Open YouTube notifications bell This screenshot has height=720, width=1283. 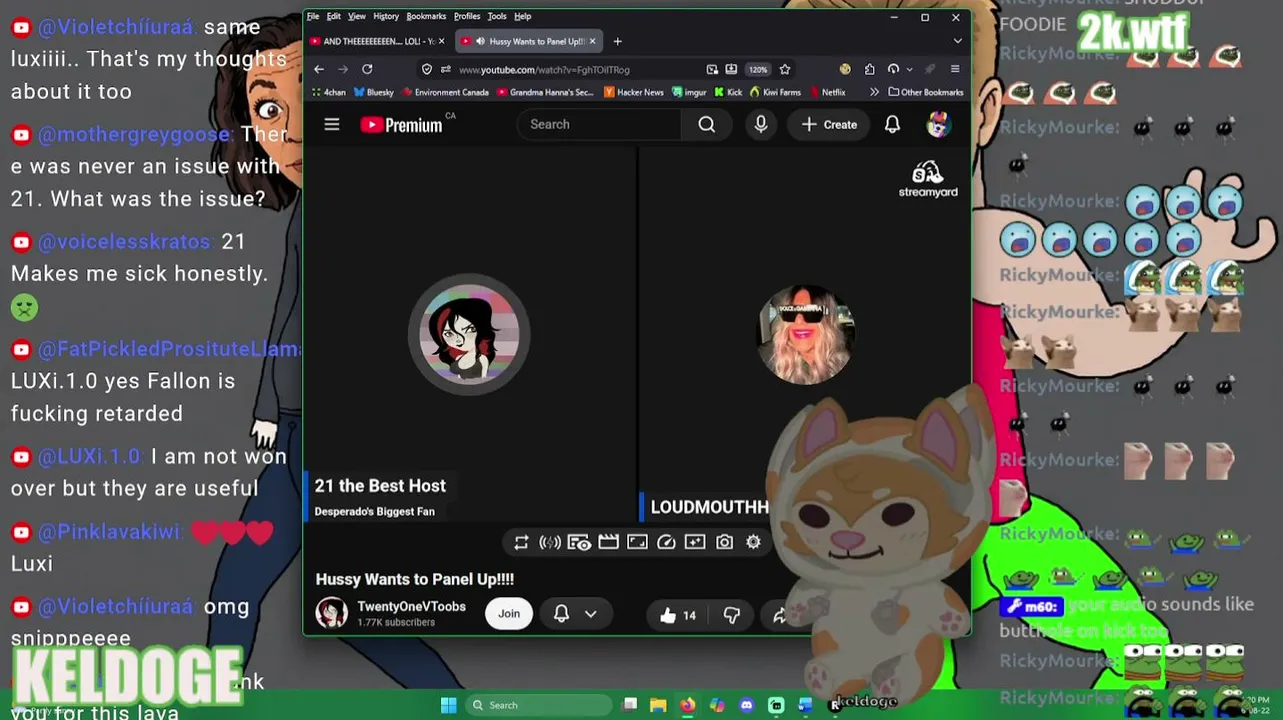[x=892, y=124]
